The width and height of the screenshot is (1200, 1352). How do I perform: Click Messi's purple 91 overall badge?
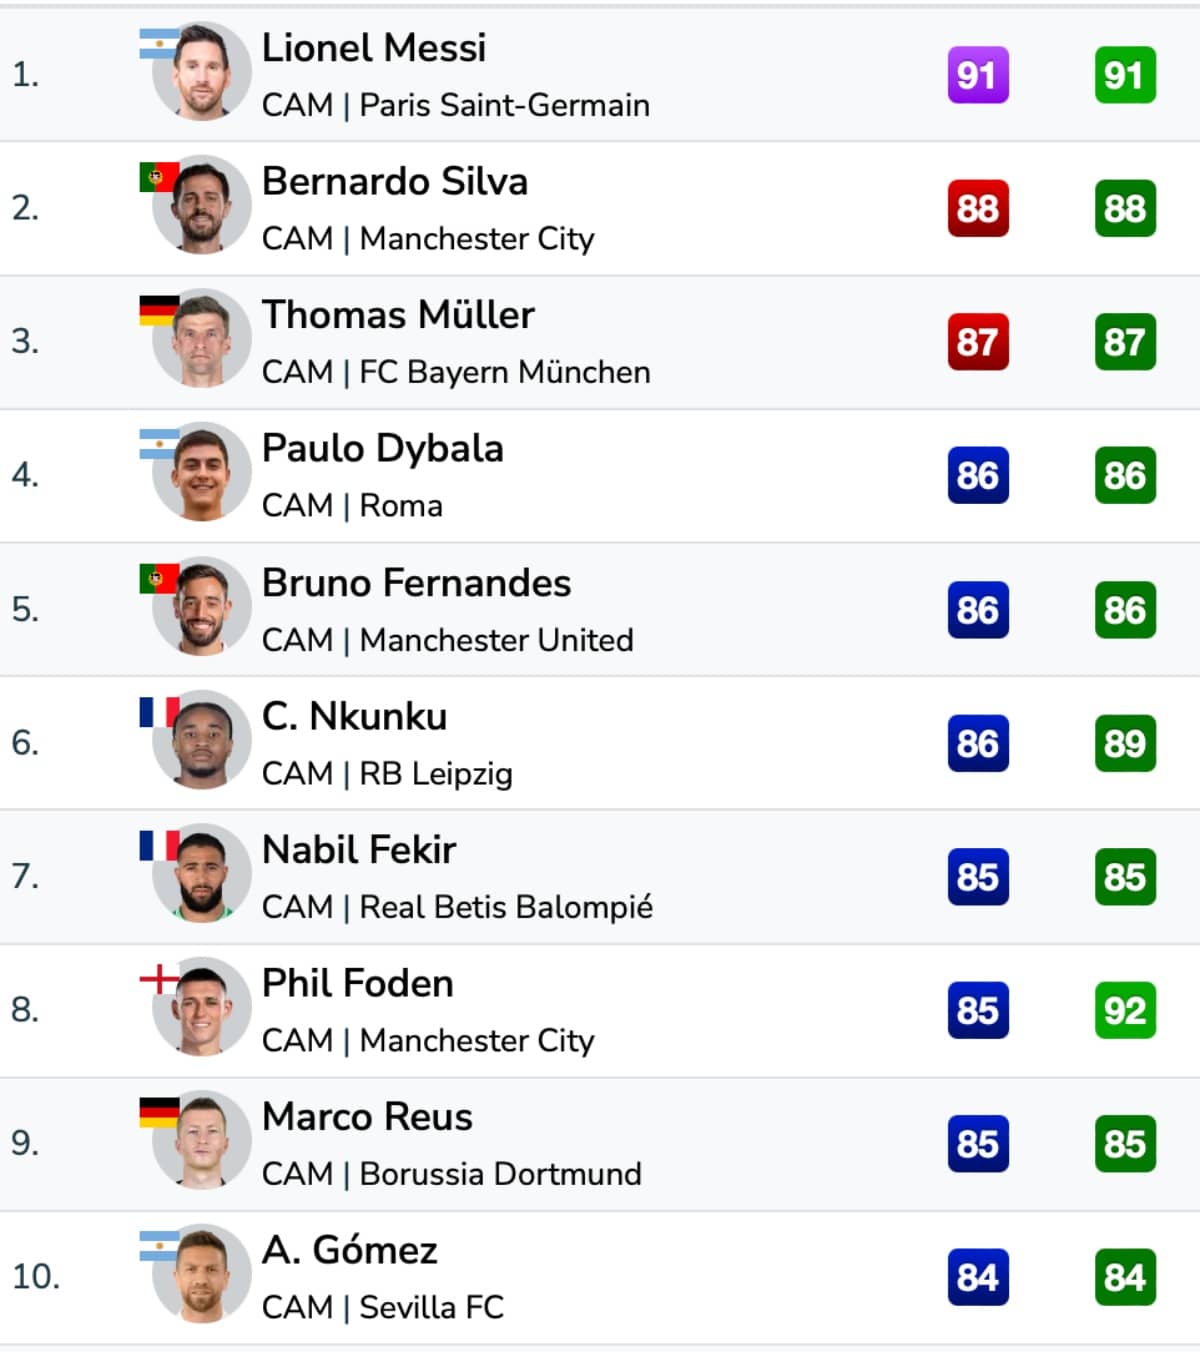coord(978,75)
